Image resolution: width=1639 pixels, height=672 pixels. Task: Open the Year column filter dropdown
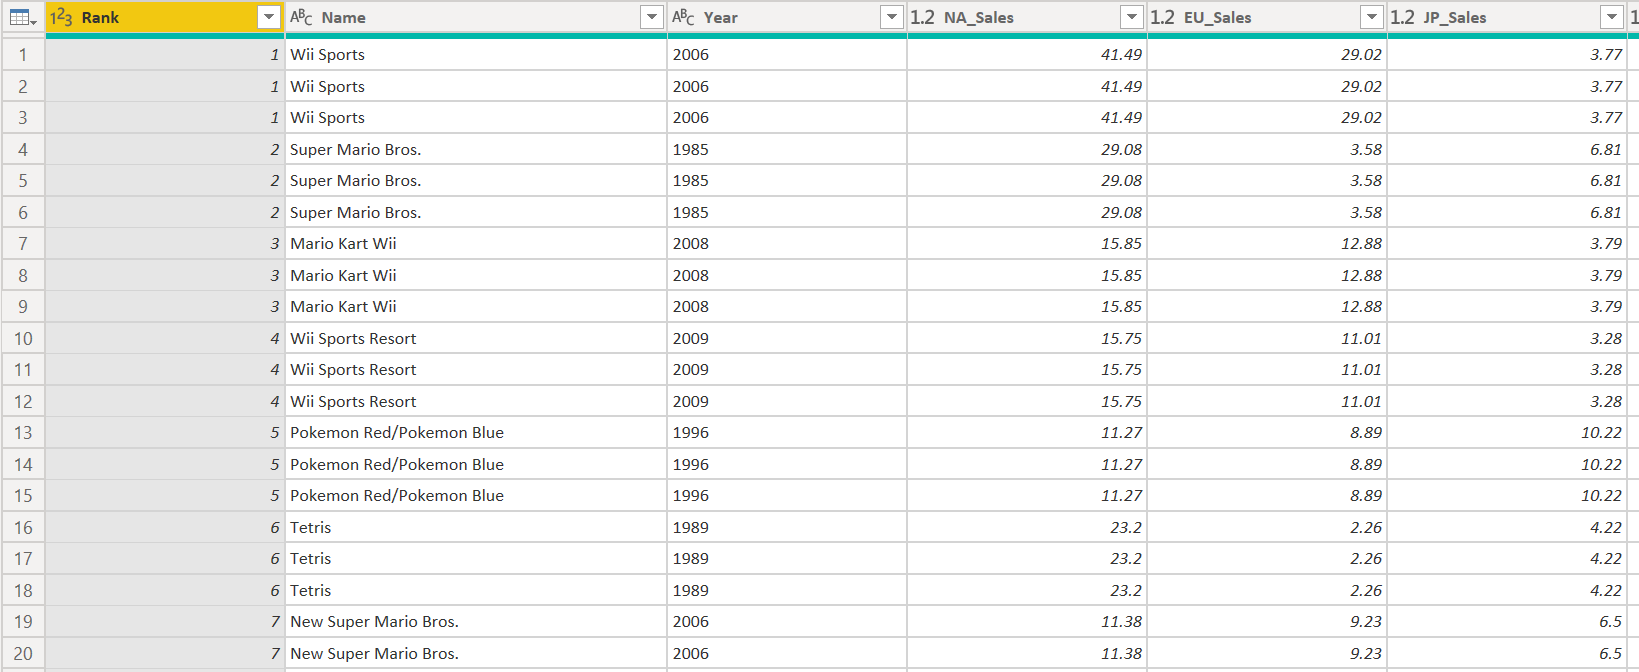[891, 18]
